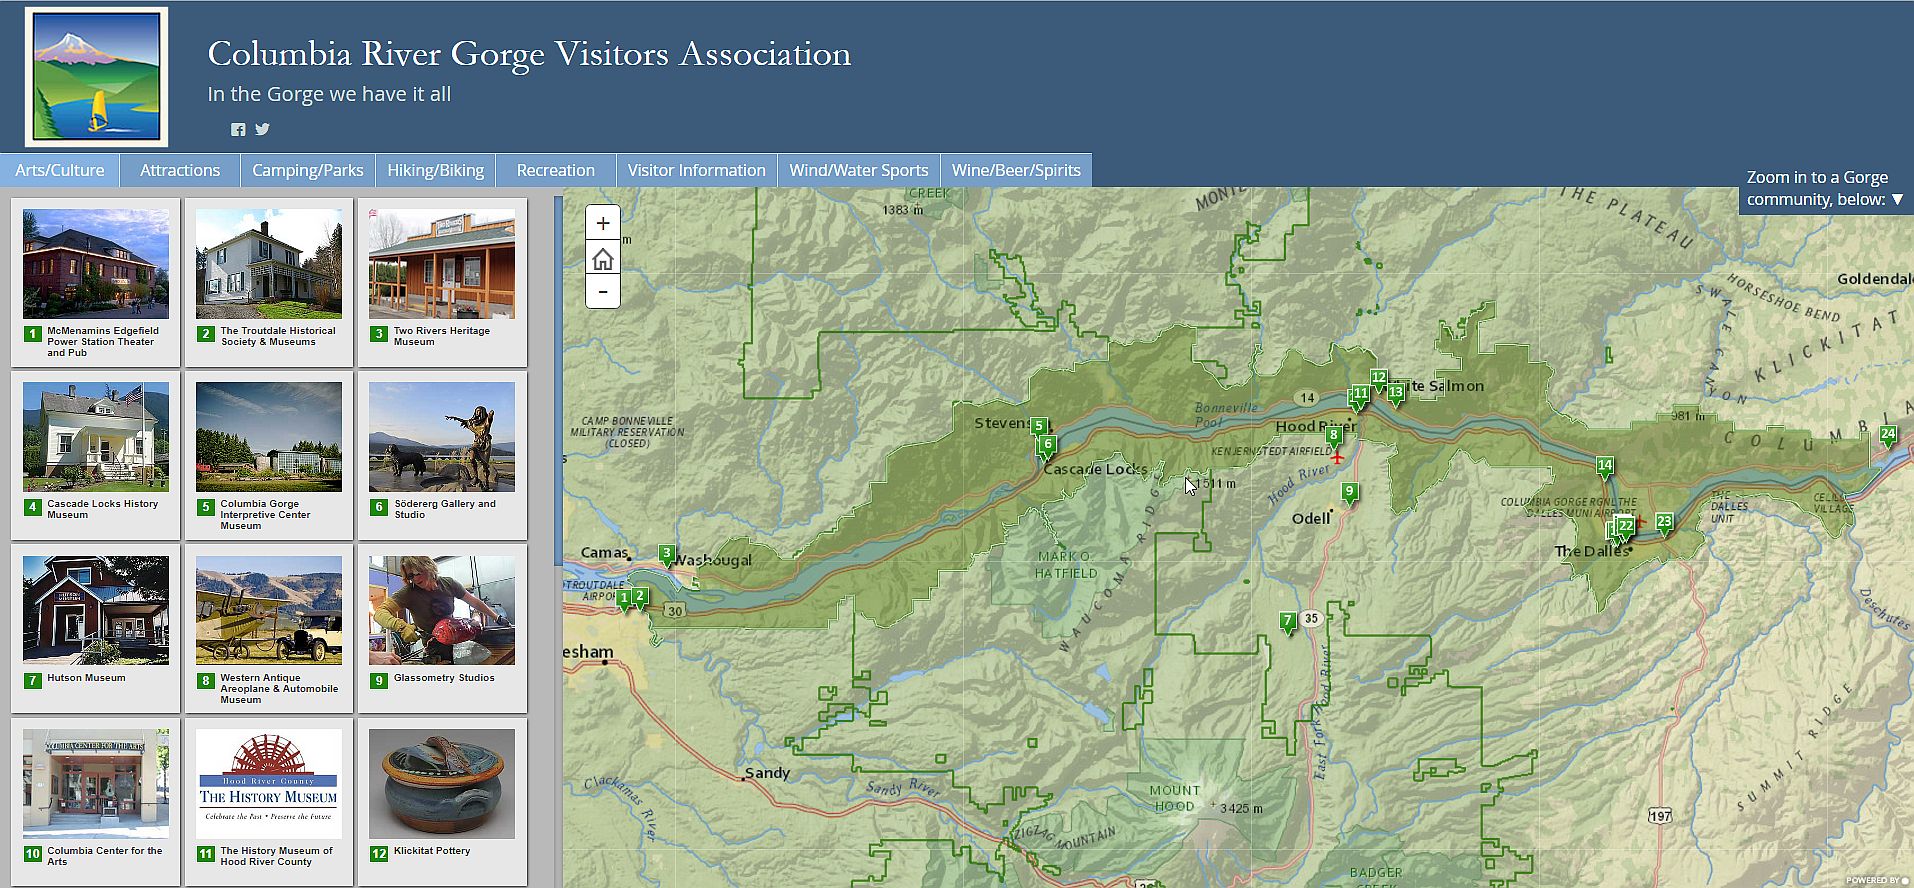
Task: Click the Hutson Museum title text
Action: click(86, 678)
